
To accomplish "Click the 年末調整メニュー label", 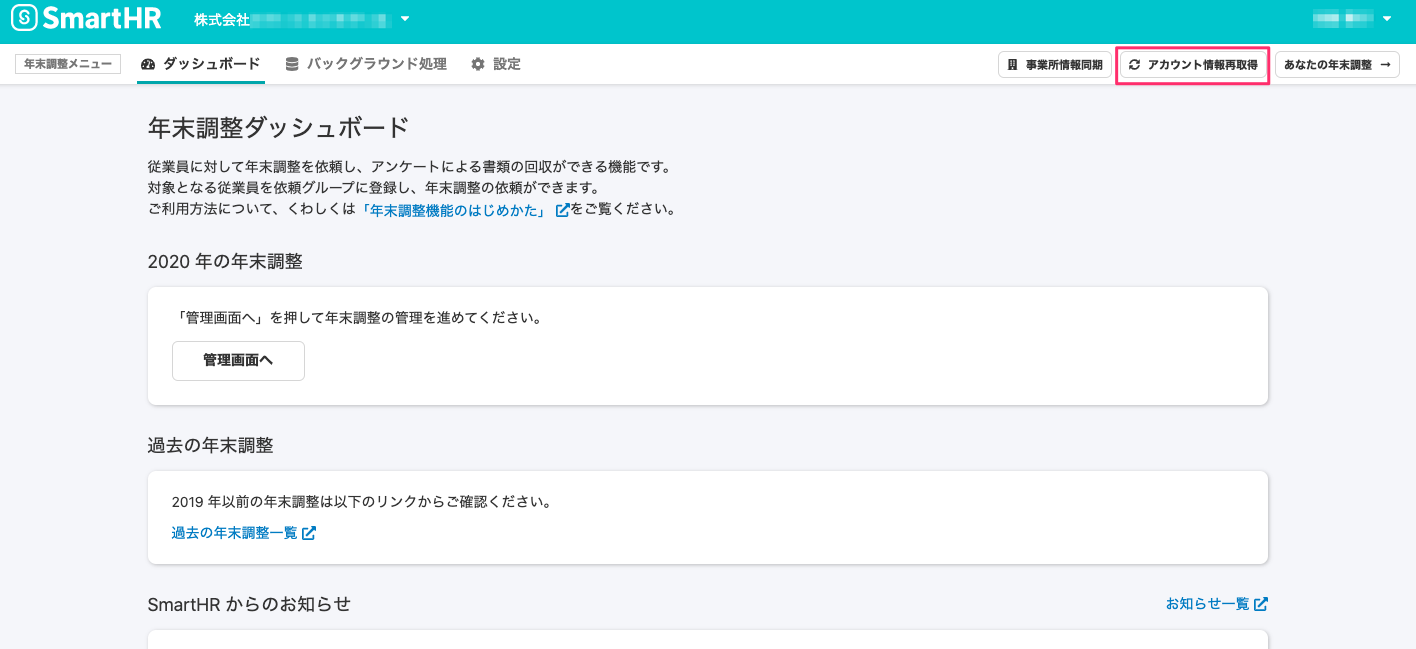I will click(x=68, y=64).
